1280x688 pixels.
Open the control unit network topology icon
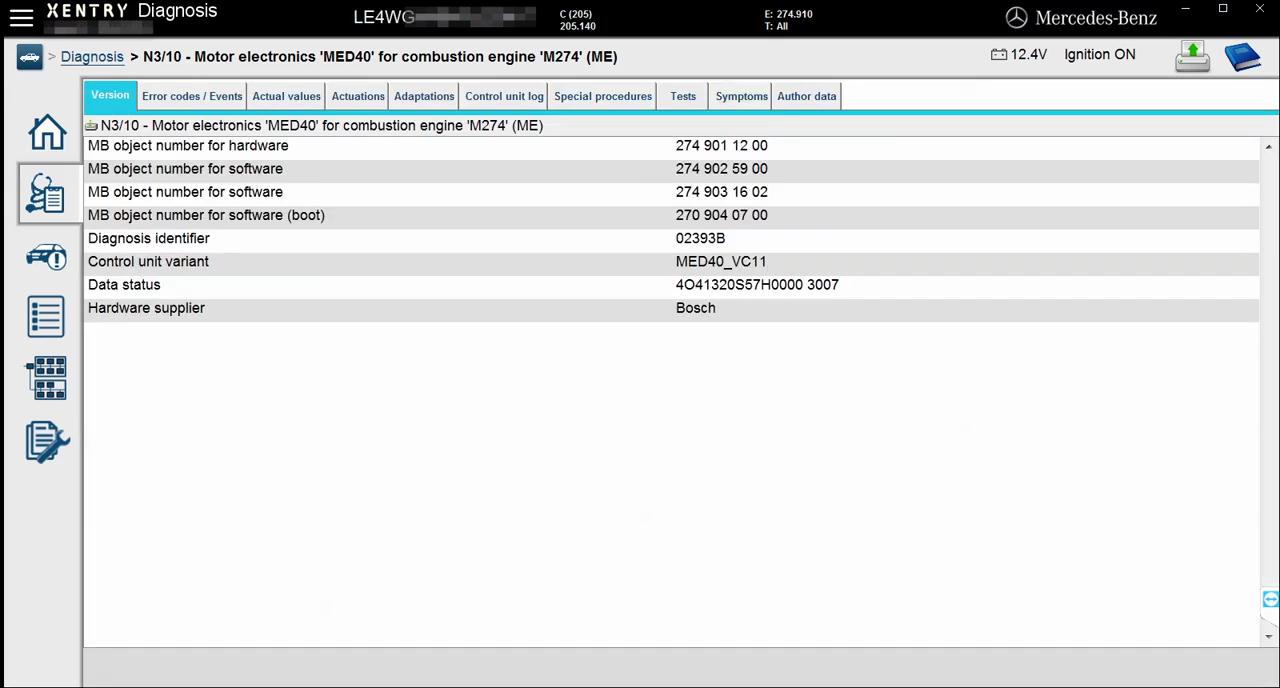(47, 378)
